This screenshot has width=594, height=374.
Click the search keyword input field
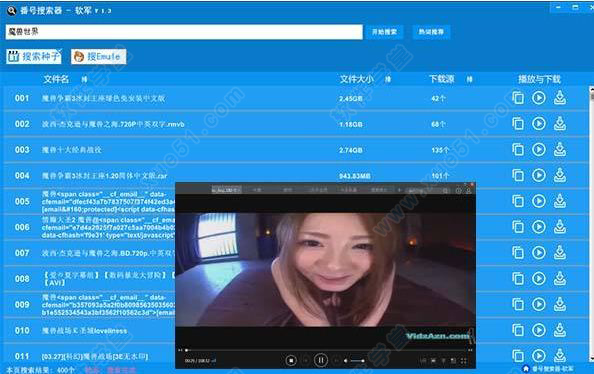(184, 32)
